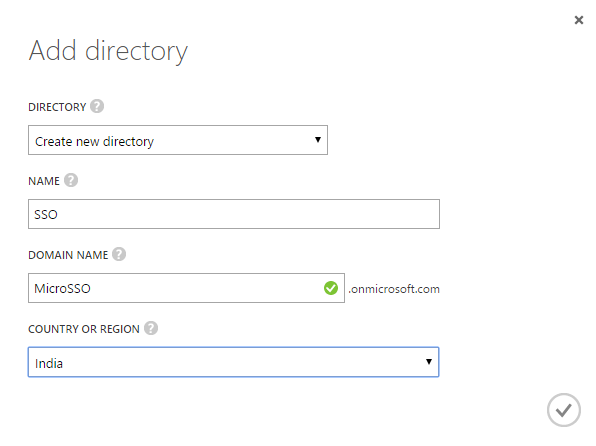Image resolution: width=596 pixels, height=446 pixels.
Task: Click the DOMAIN NAME field label
Action: 68,255
